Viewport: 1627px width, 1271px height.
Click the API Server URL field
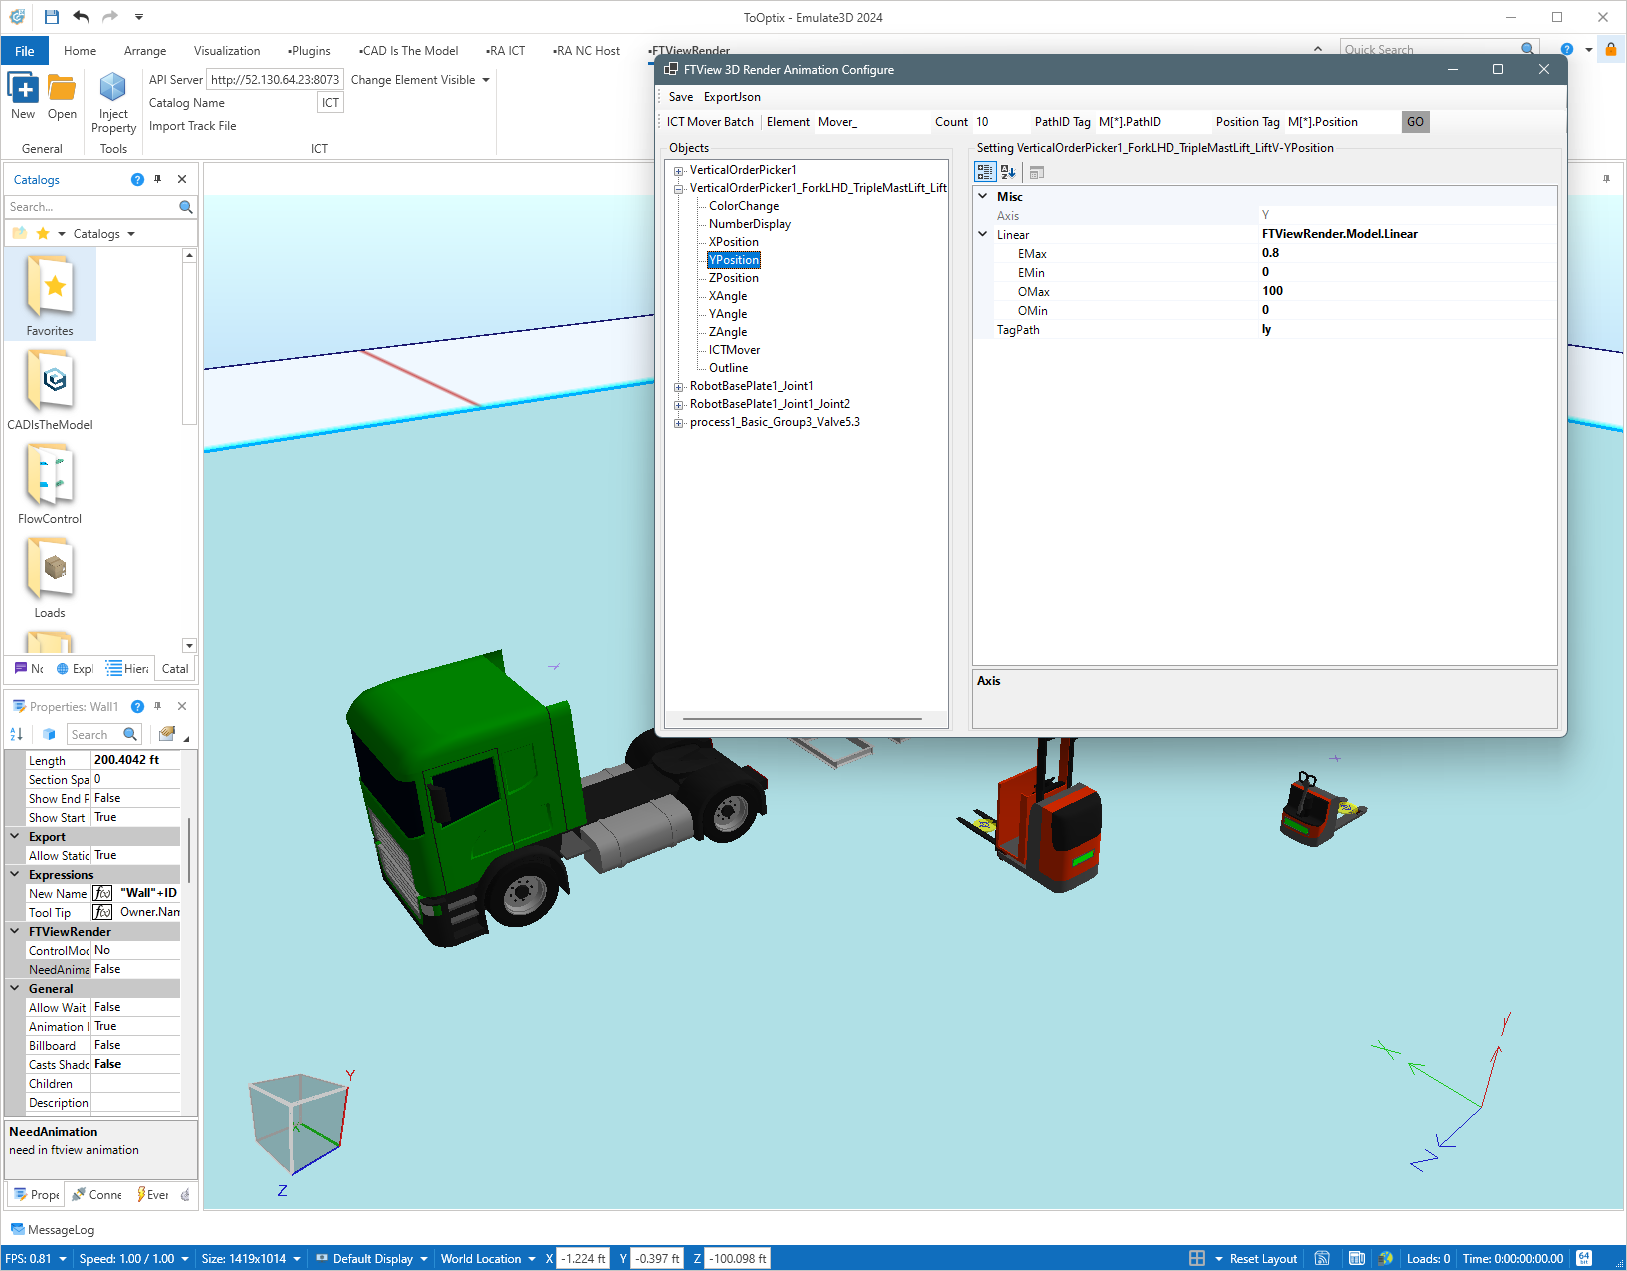coord(274,80)
